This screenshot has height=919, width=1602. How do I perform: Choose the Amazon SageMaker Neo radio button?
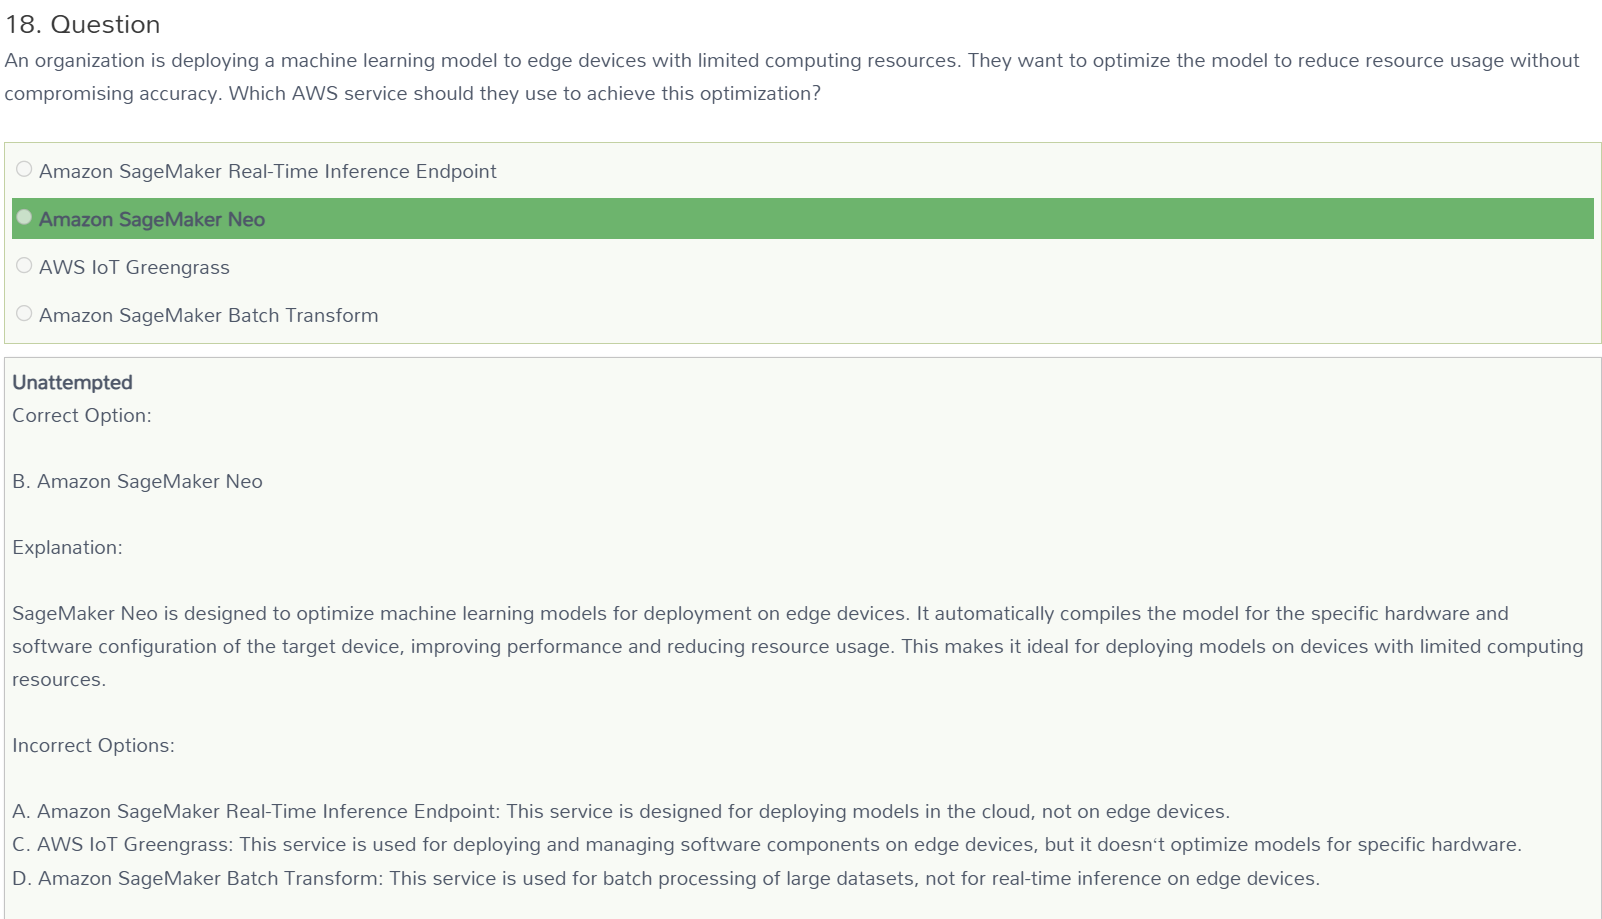[24, 218]
